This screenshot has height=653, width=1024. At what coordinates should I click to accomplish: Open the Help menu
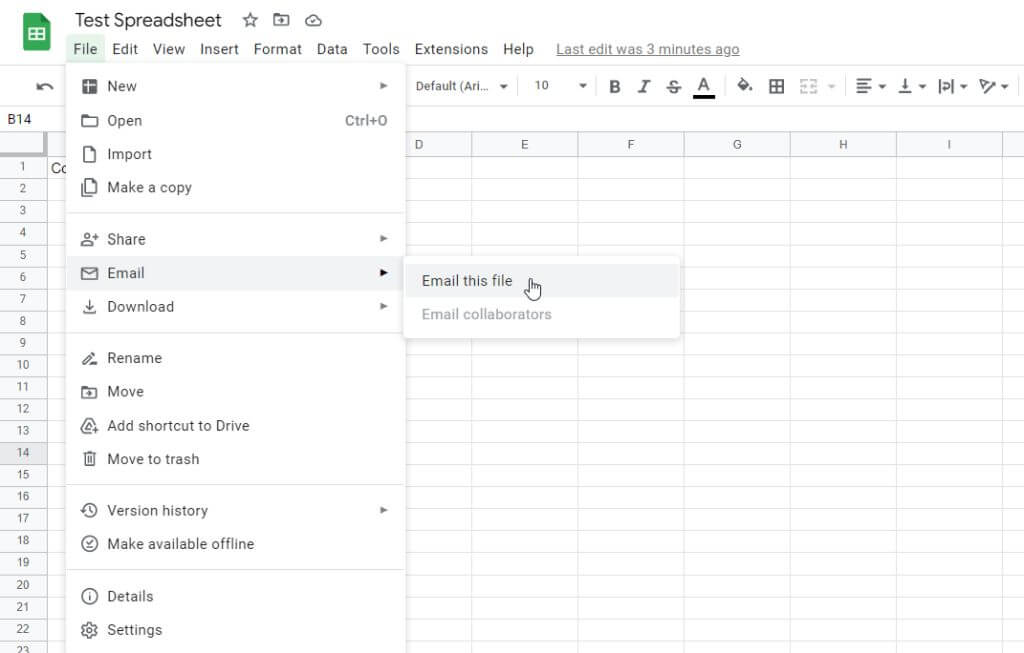[x=518, y=49]
